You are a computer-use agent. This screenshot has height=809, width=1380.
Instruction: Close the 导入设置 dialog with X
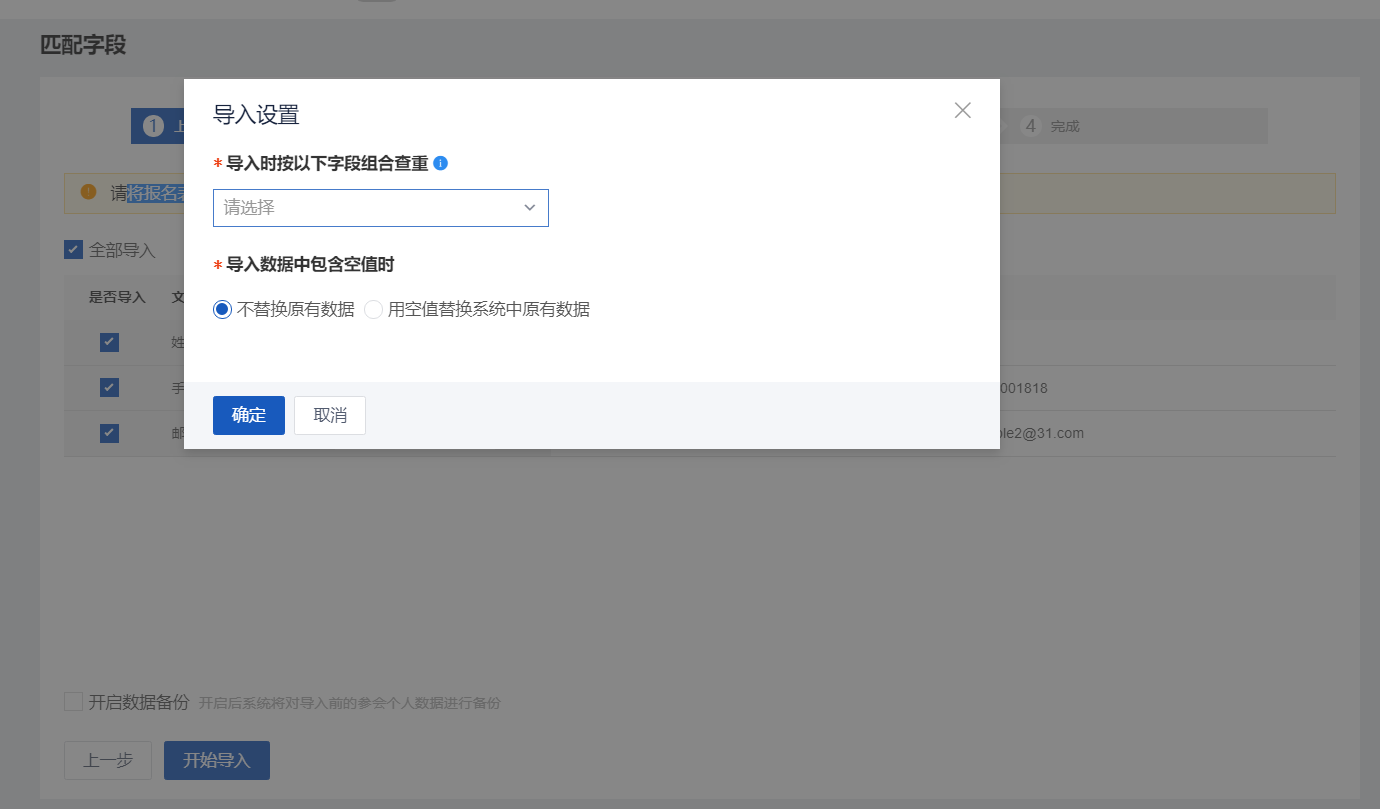coord(962,110)
